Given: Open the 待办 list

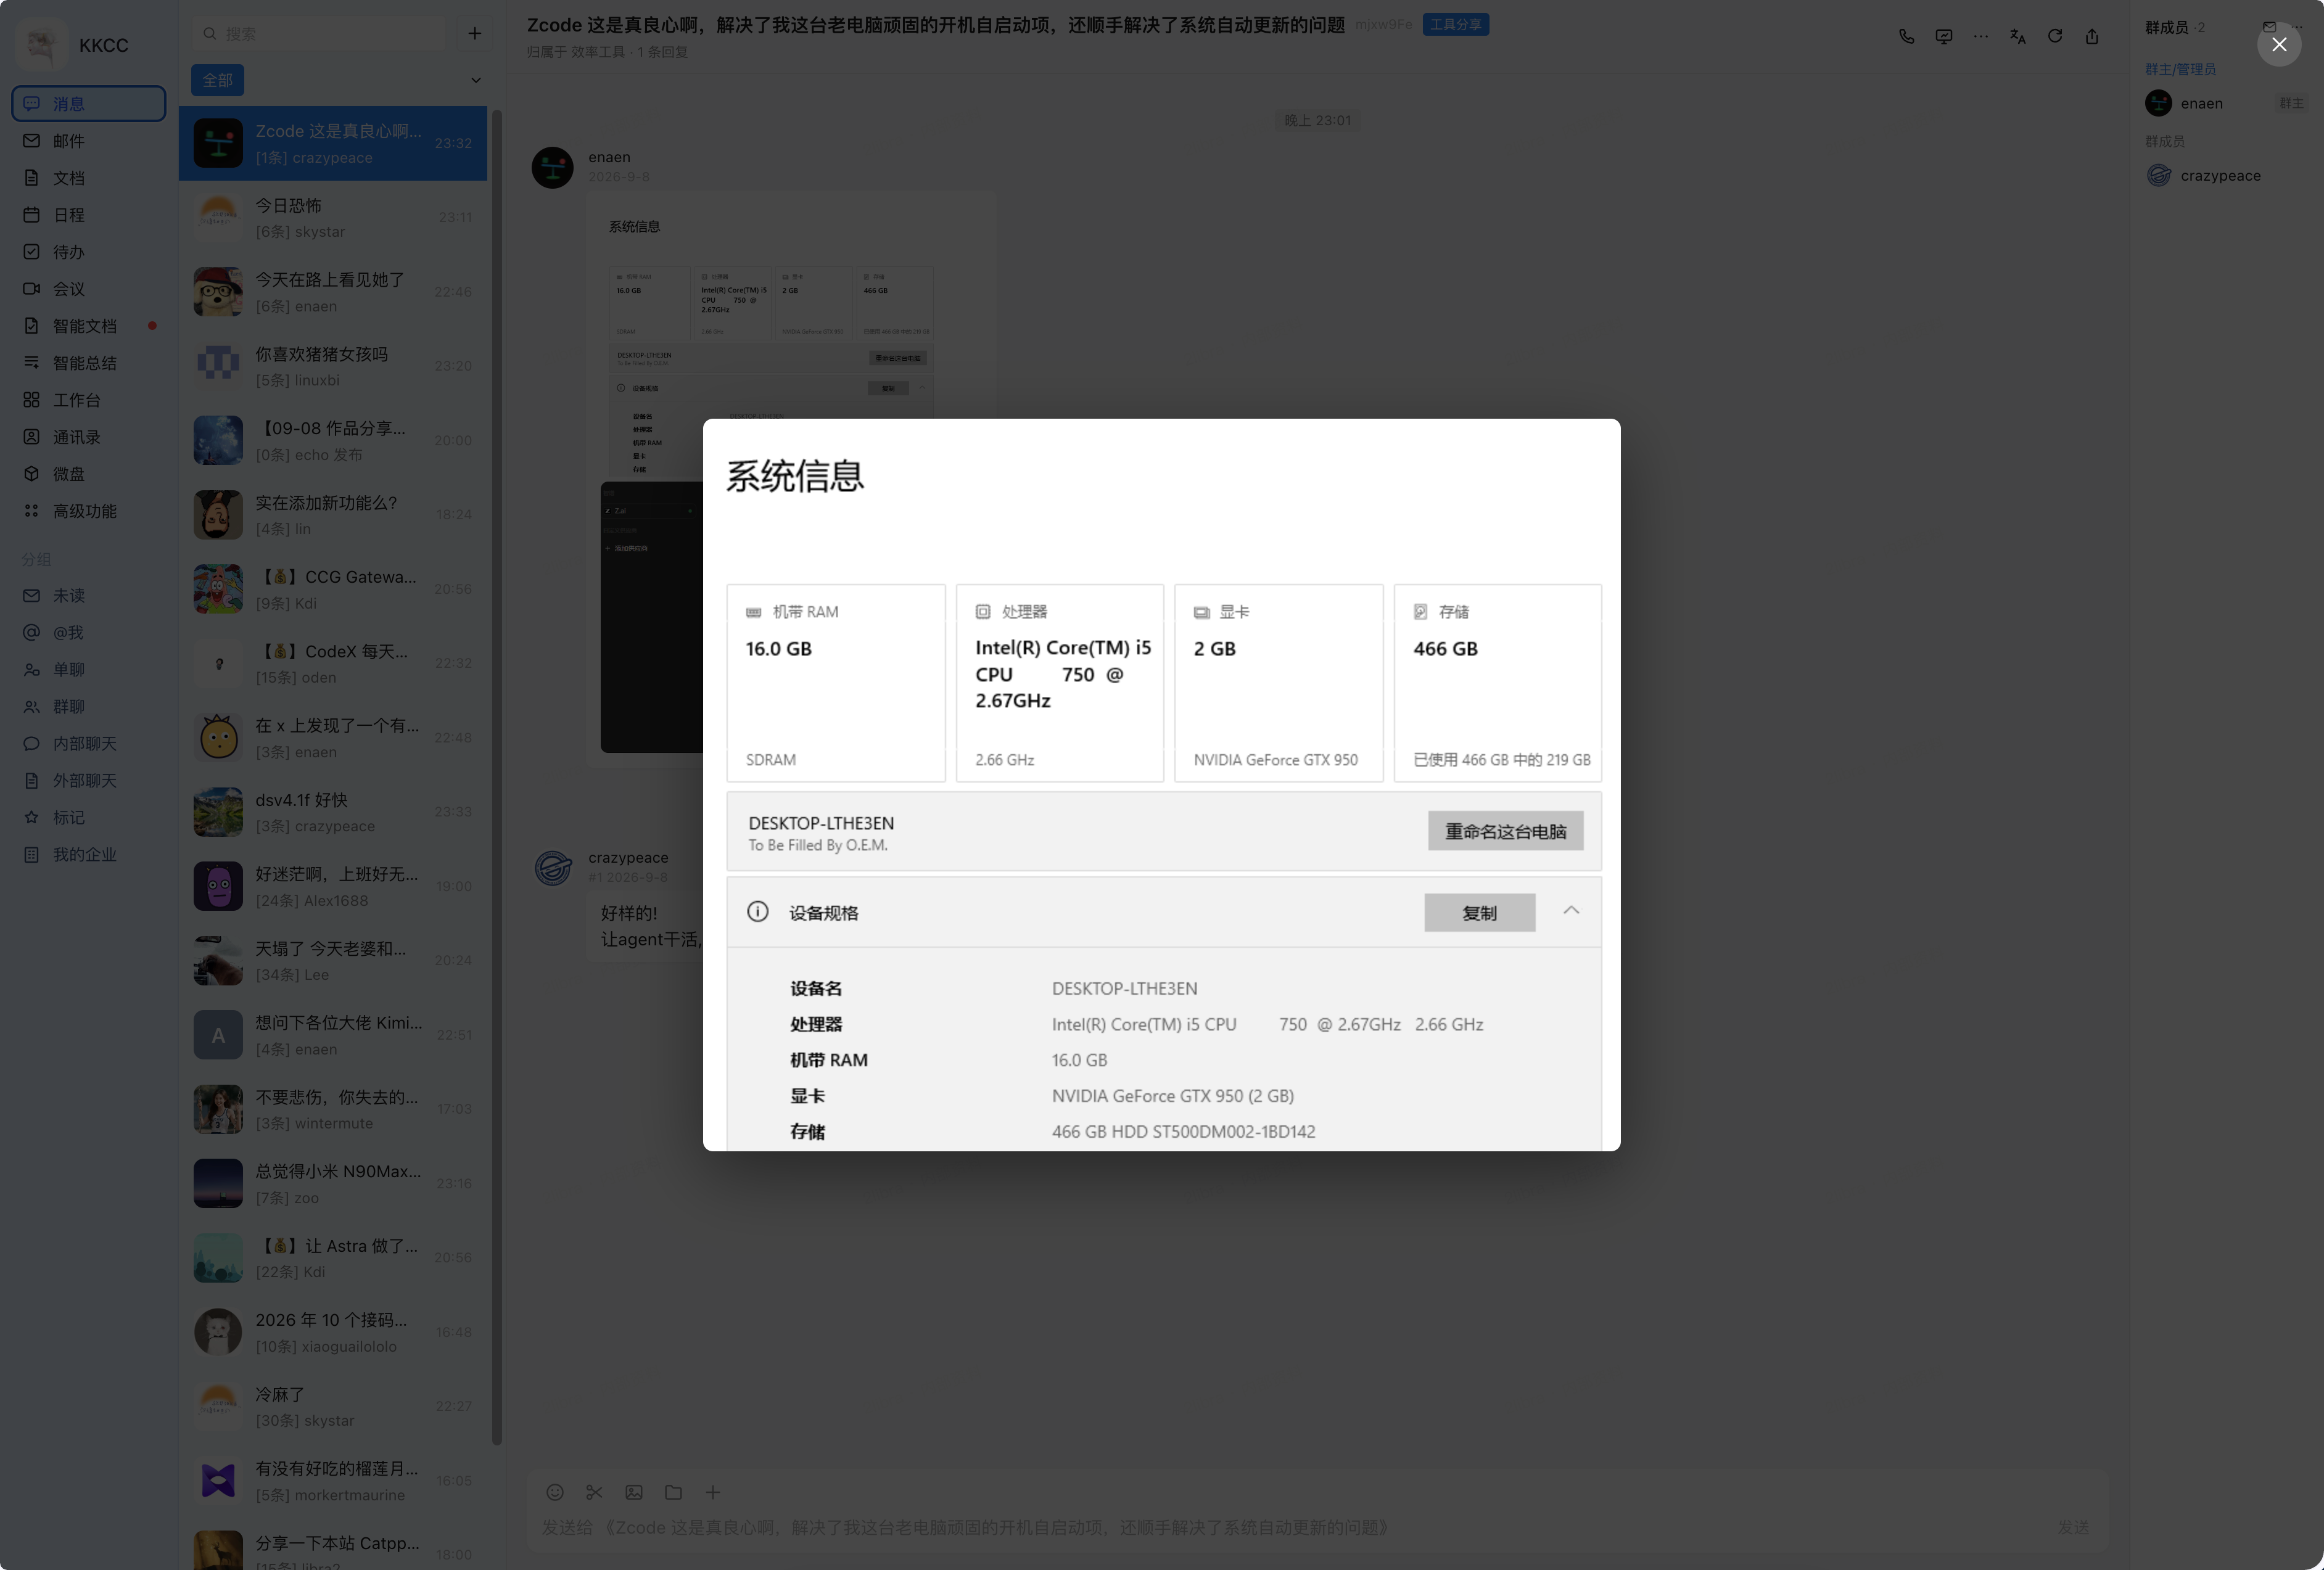Looking at the screenshot, I should pos(89,251).
